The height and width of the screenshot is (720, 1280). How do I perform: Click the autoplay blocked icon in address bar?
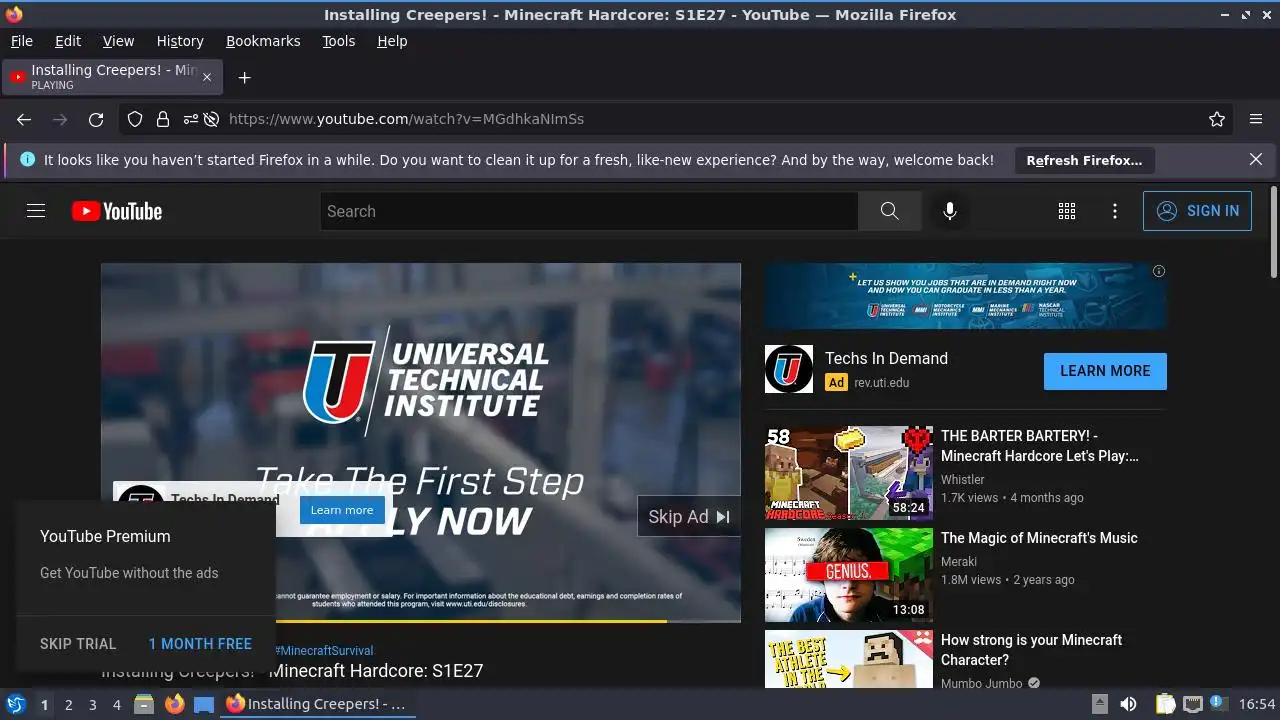point(211,119)
